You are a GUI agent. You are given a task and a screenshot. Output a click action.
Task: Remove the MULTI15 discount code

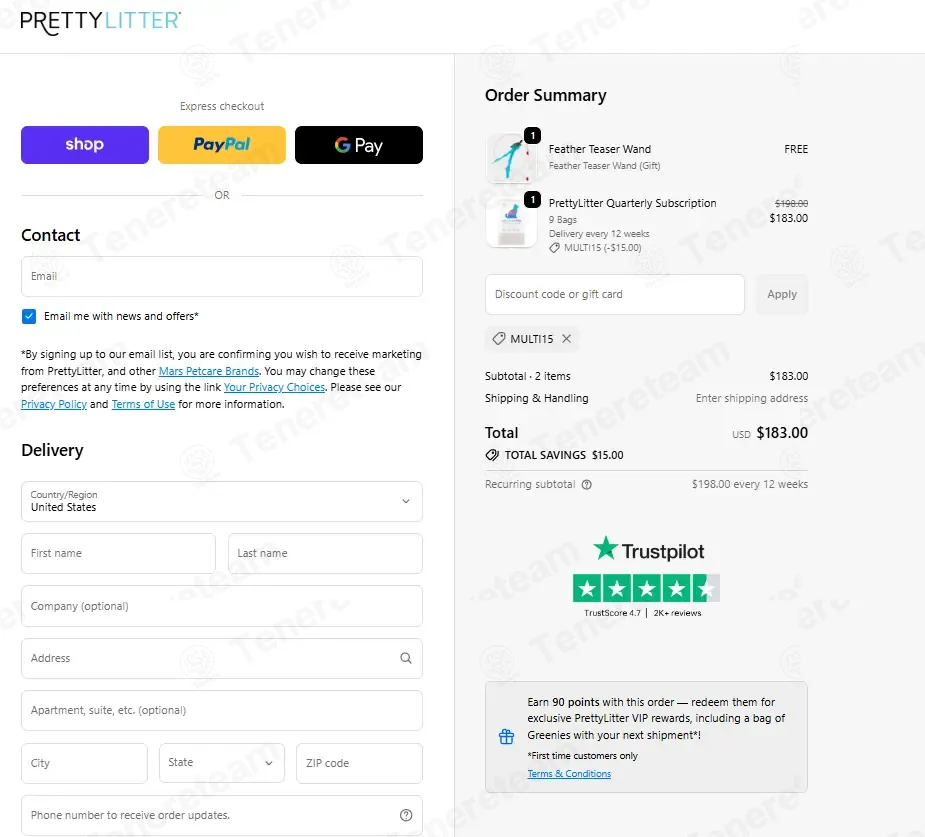566,339
